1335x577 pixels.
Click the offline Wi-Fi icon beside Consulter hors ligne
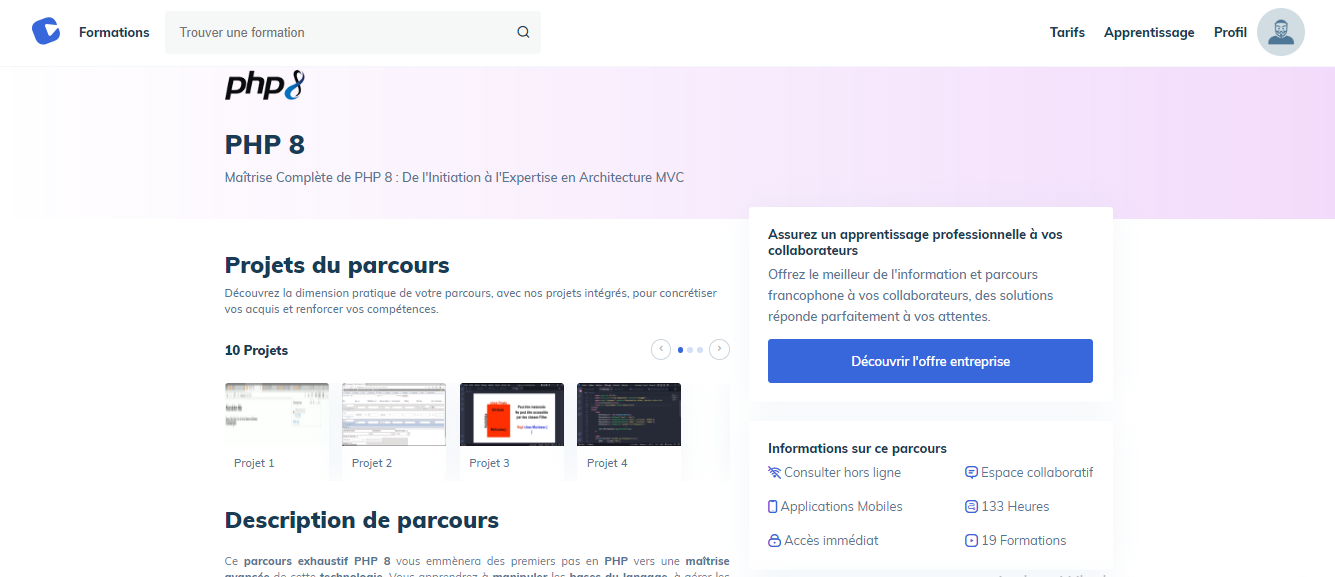point(774,473)
